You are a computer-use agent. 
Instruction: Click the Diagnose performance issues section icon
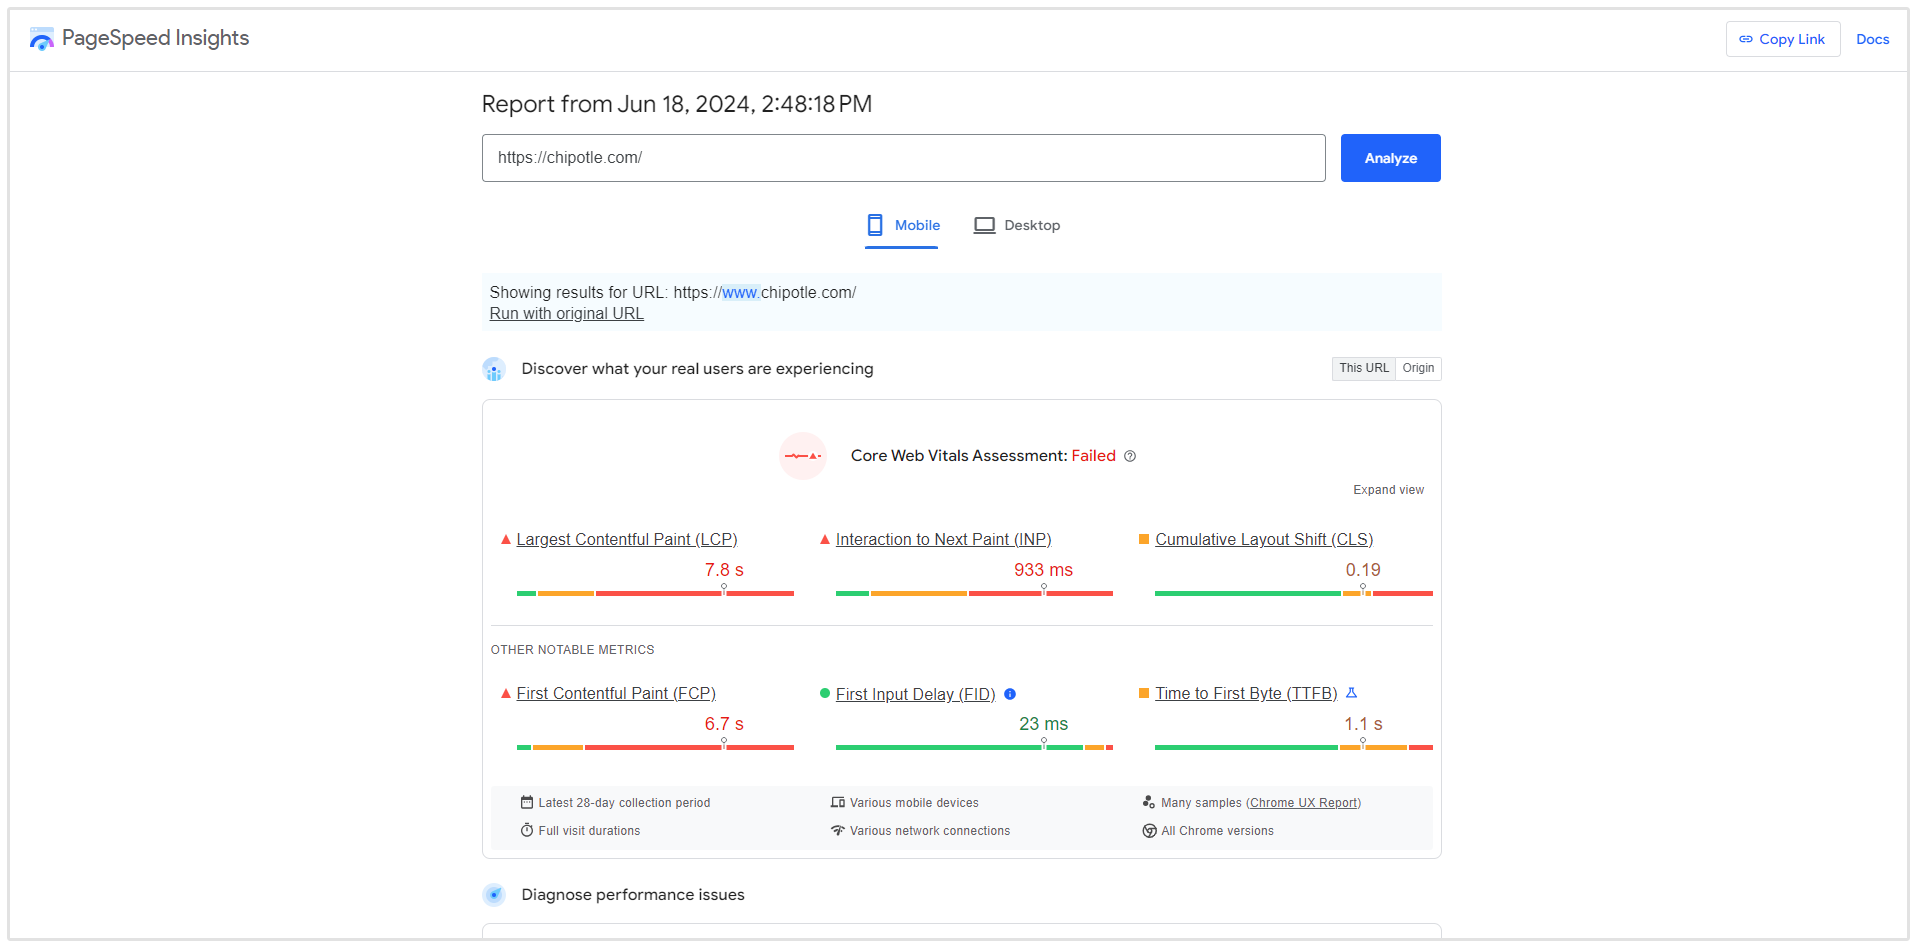494,895
